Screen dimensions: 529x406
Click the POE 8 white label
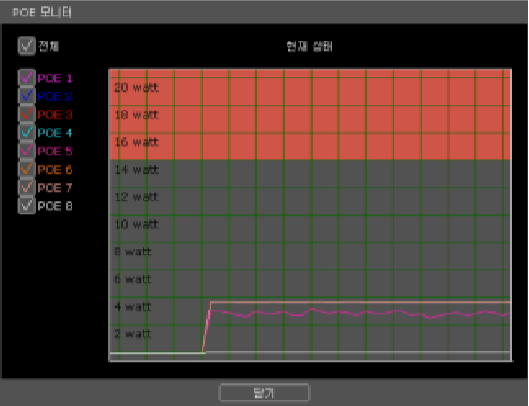[x=55, y=206]
